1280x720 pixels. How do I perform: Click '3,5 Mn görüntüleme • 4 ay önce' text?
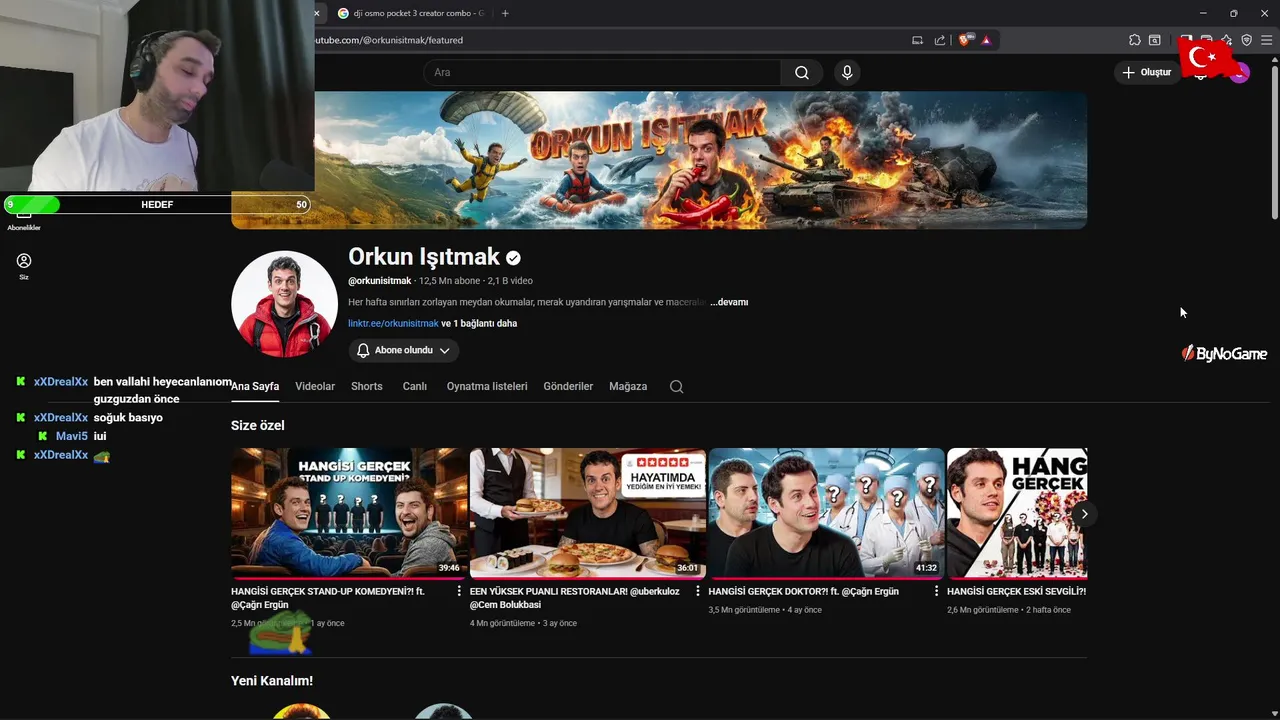click(x=765, y=610)
